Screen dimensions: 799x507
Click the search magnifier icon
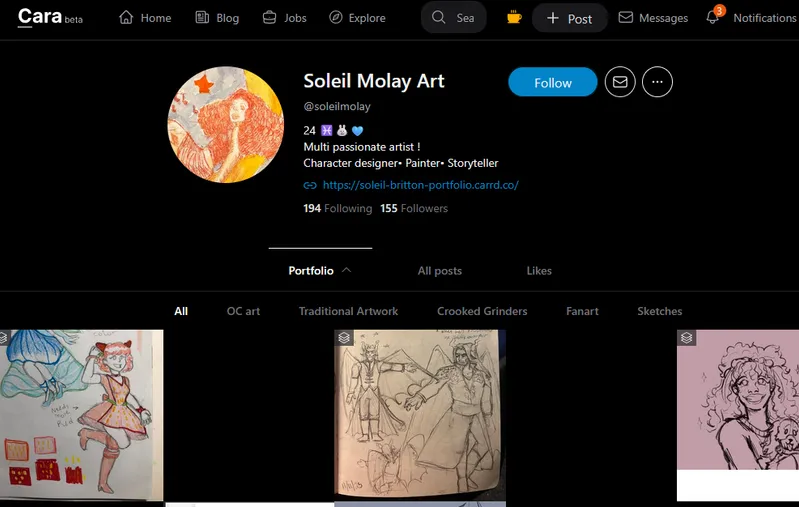tap(438, 18)
